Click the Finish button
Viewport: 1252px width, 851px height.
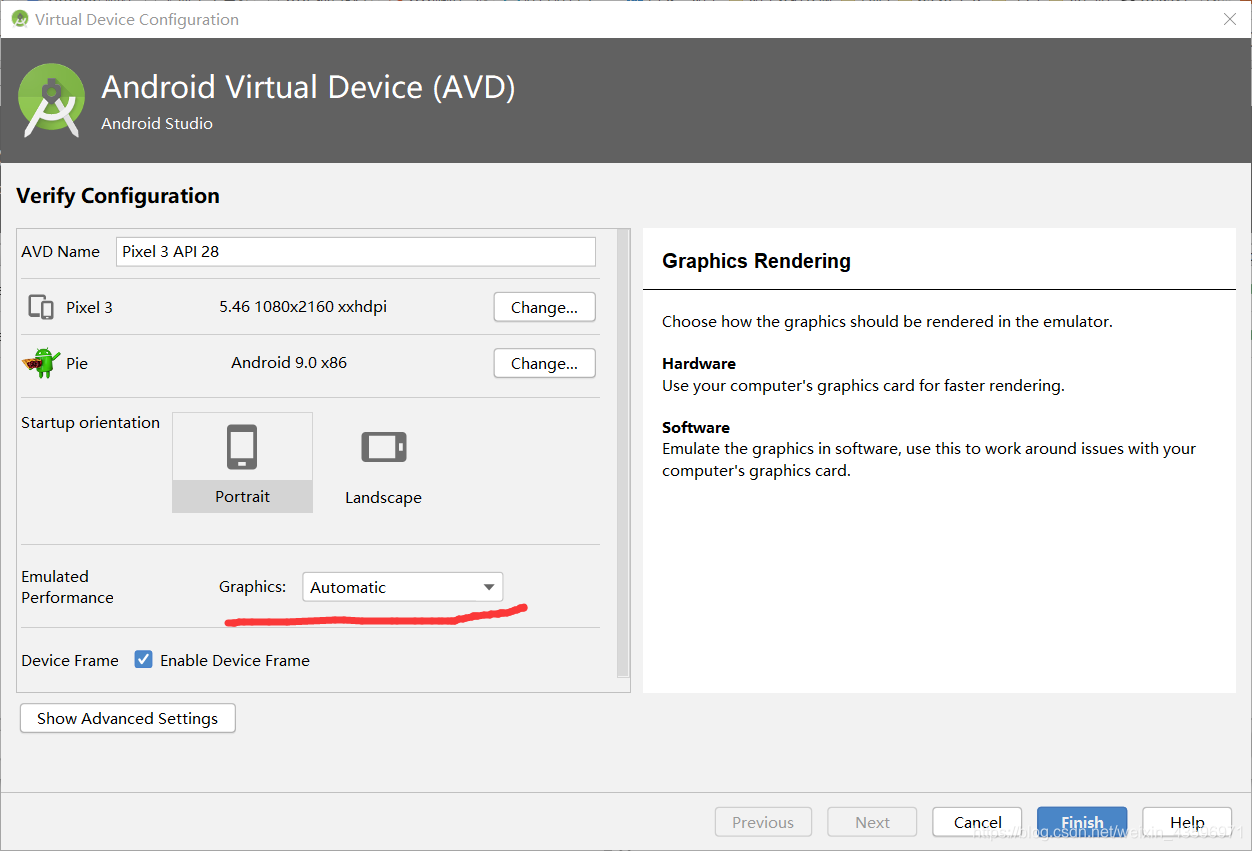(x=1082, y=822)
